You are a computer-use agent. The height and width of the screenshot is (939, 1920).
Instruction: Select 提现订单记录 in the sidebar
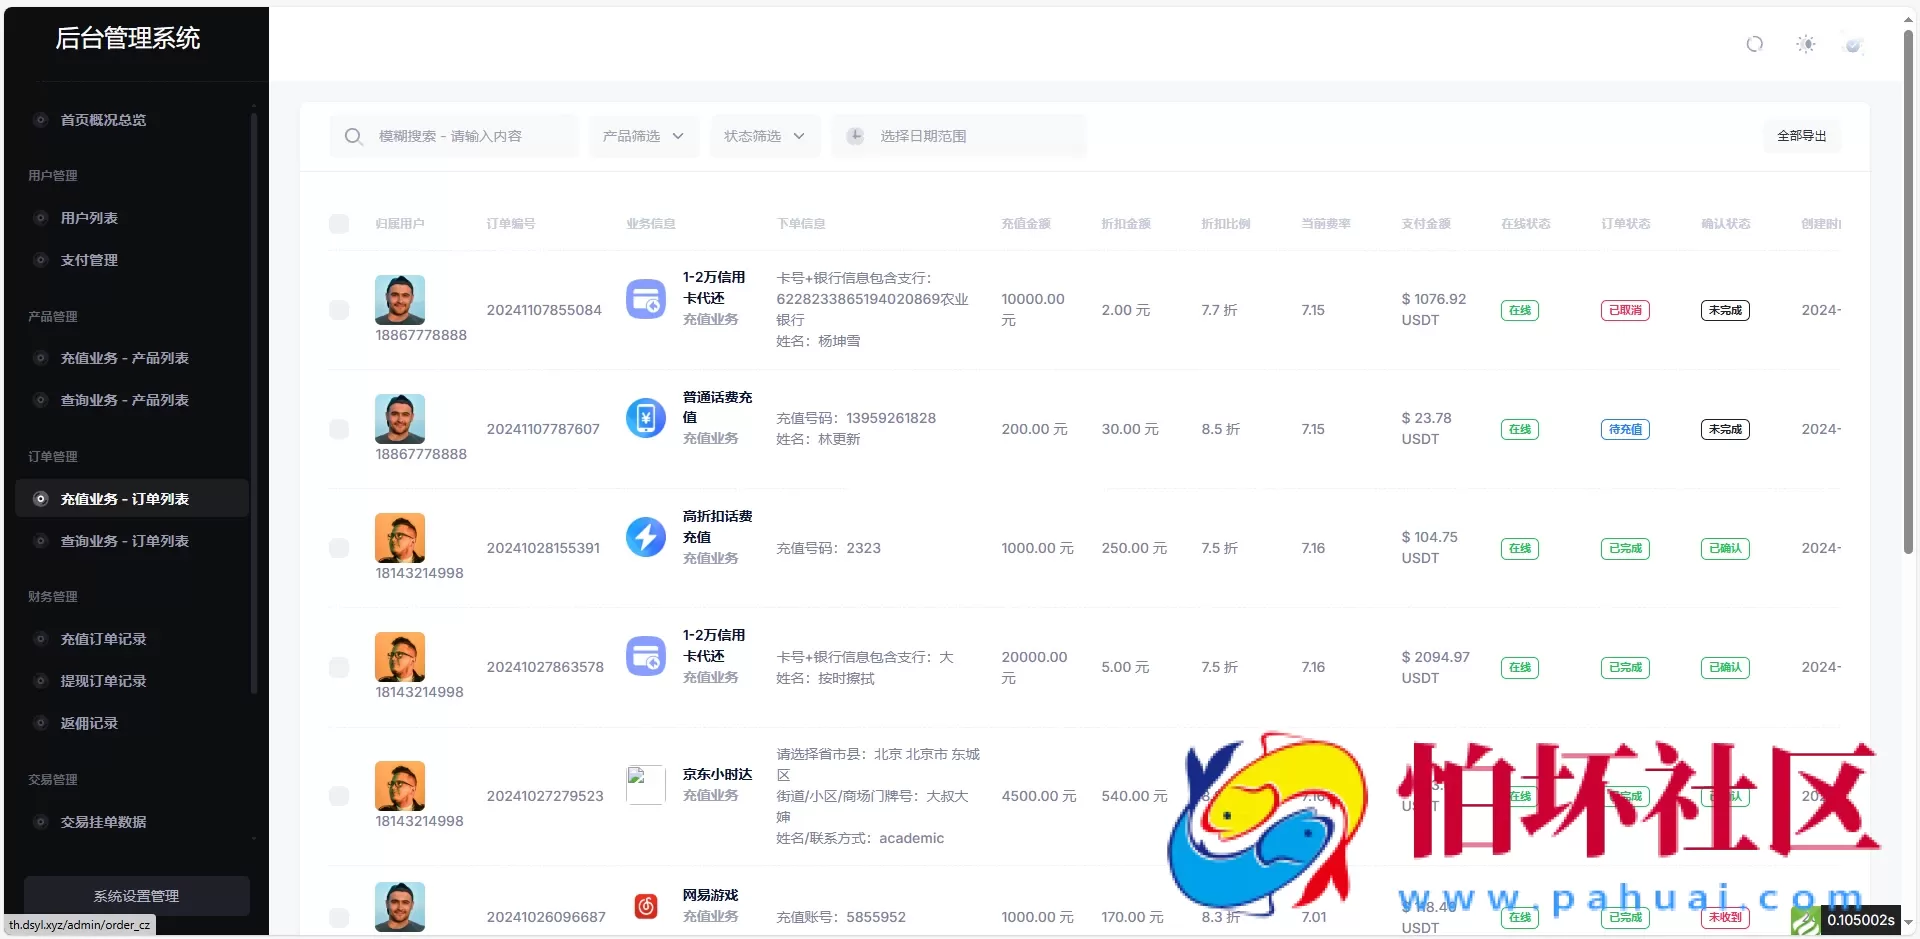coord(103,681)
